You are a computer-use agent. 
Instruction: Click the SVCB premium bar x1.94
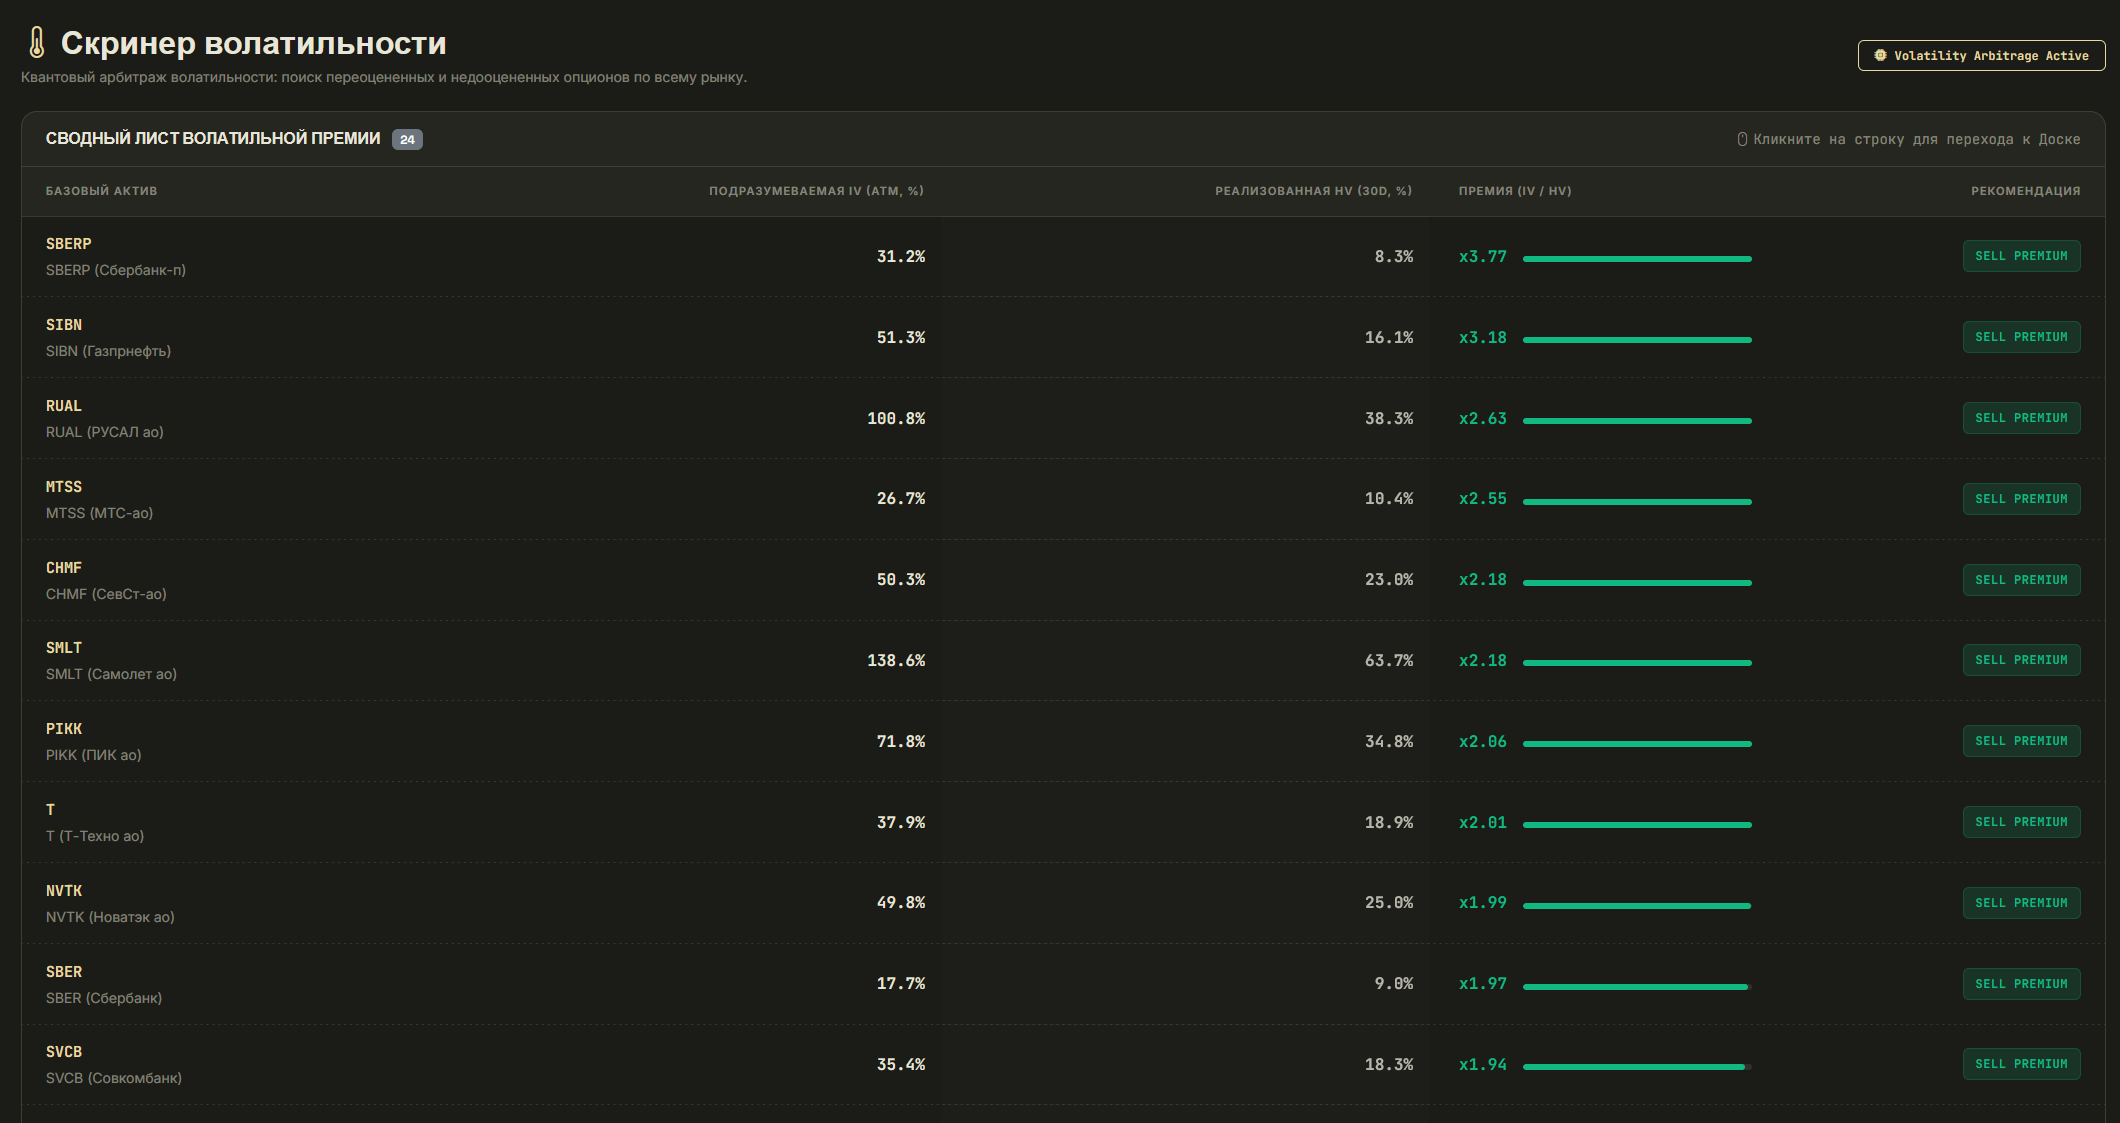(1637, 1067)
